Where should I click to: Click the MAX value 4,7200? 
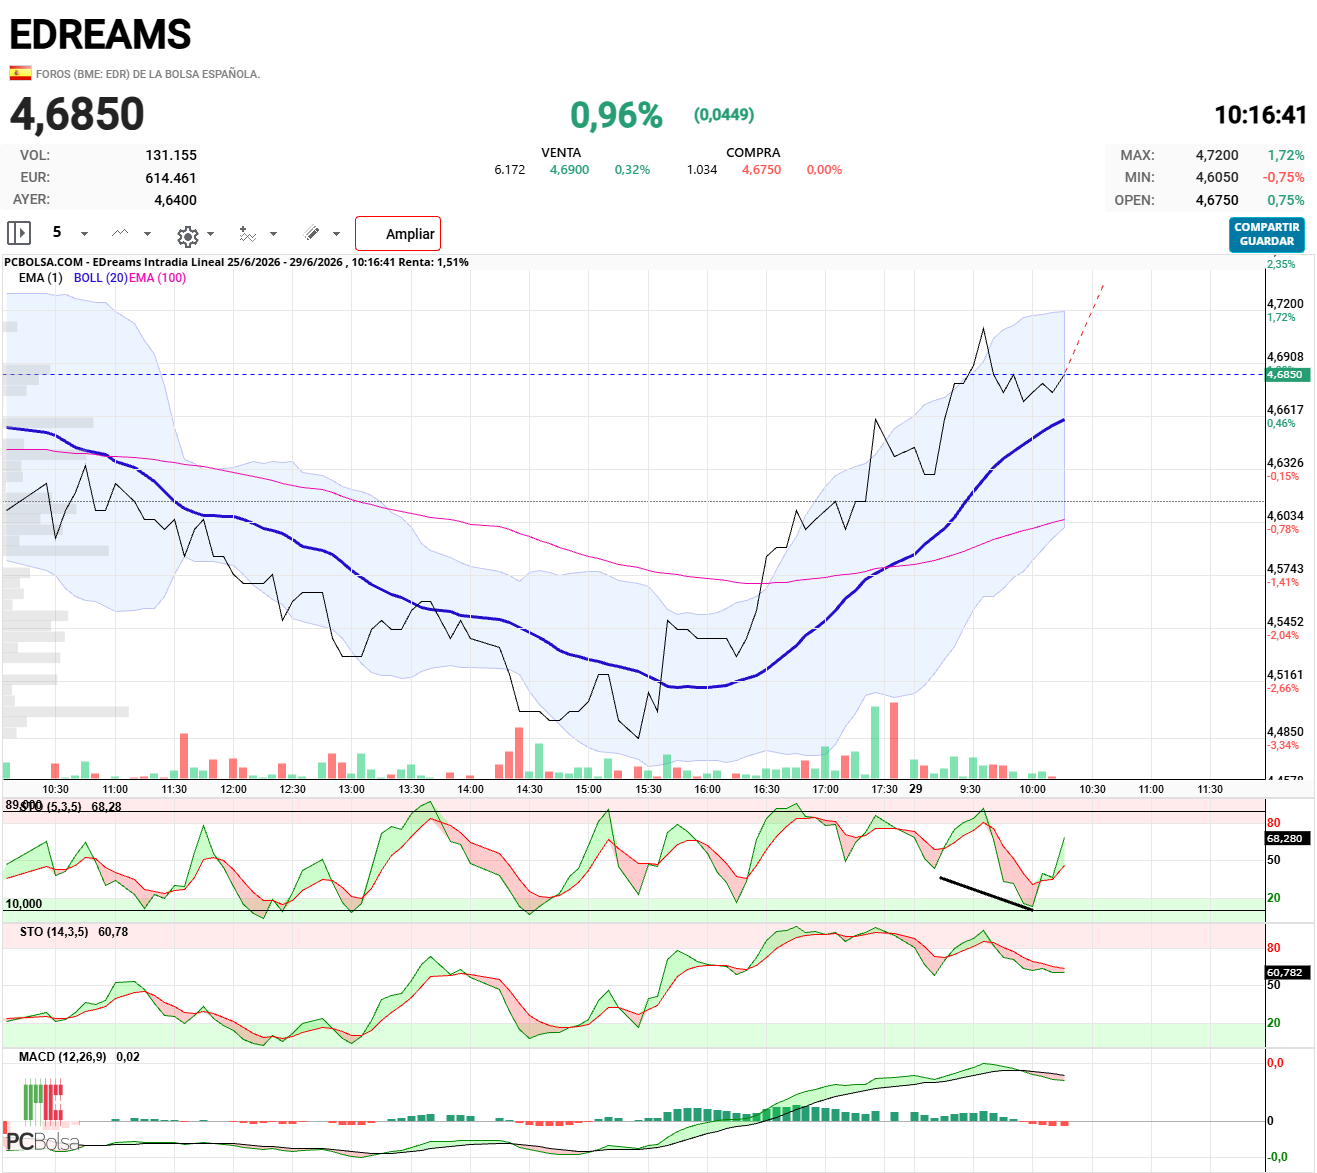[1217, 155]
